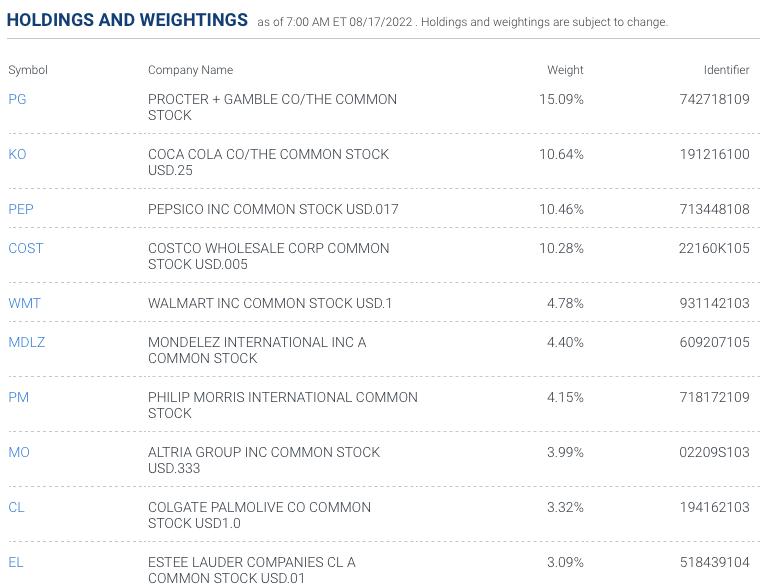Click the Altria identifier 02209S103
This screenshot has width=760, height=584.
click(714, 452)
